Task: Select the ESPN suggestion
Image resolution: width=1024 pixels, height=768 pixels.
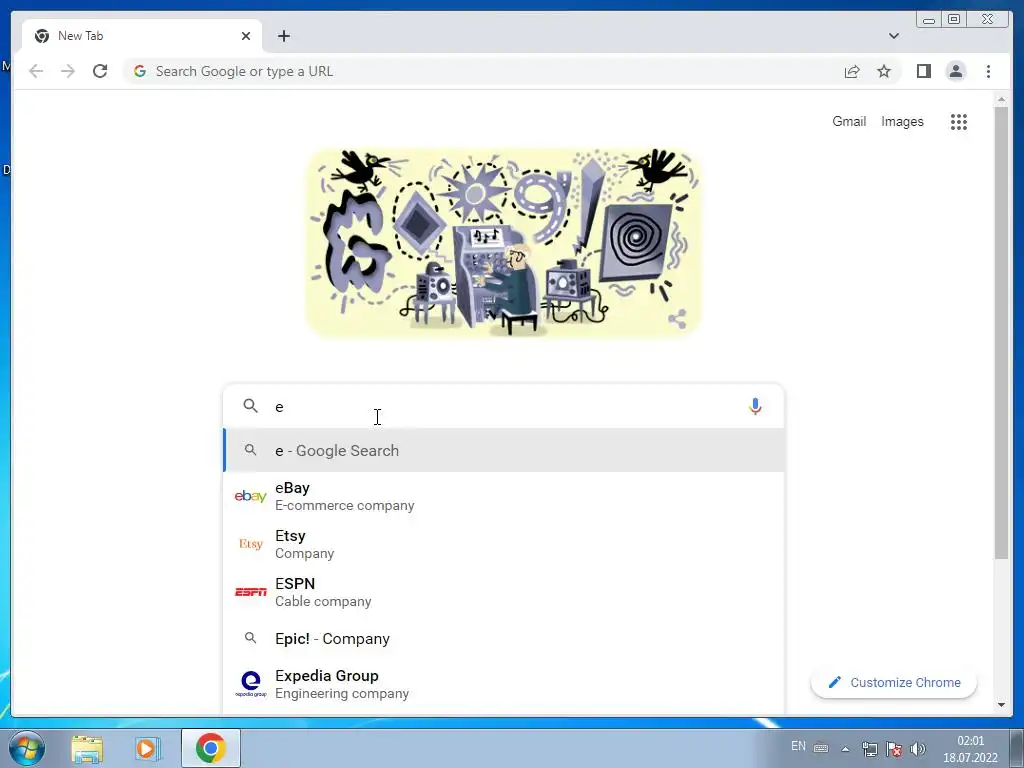Action: 504,592
